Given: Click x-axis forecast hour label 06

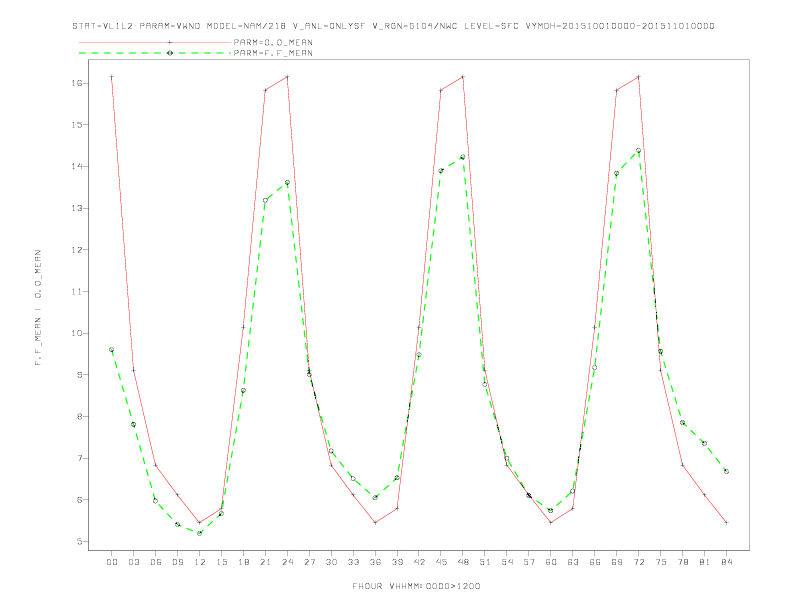Looking at the screenshot, I should pyautogui.click(x=156, y=562).
